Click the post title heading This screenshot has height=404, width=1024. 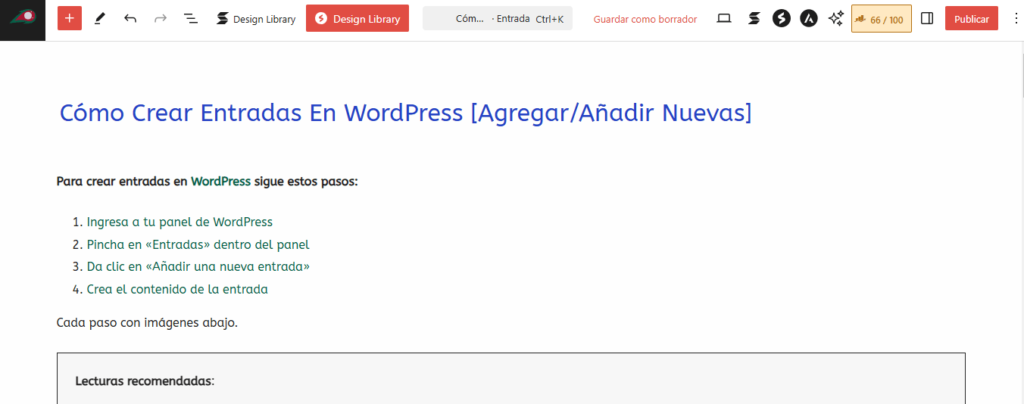click(406, 114)
